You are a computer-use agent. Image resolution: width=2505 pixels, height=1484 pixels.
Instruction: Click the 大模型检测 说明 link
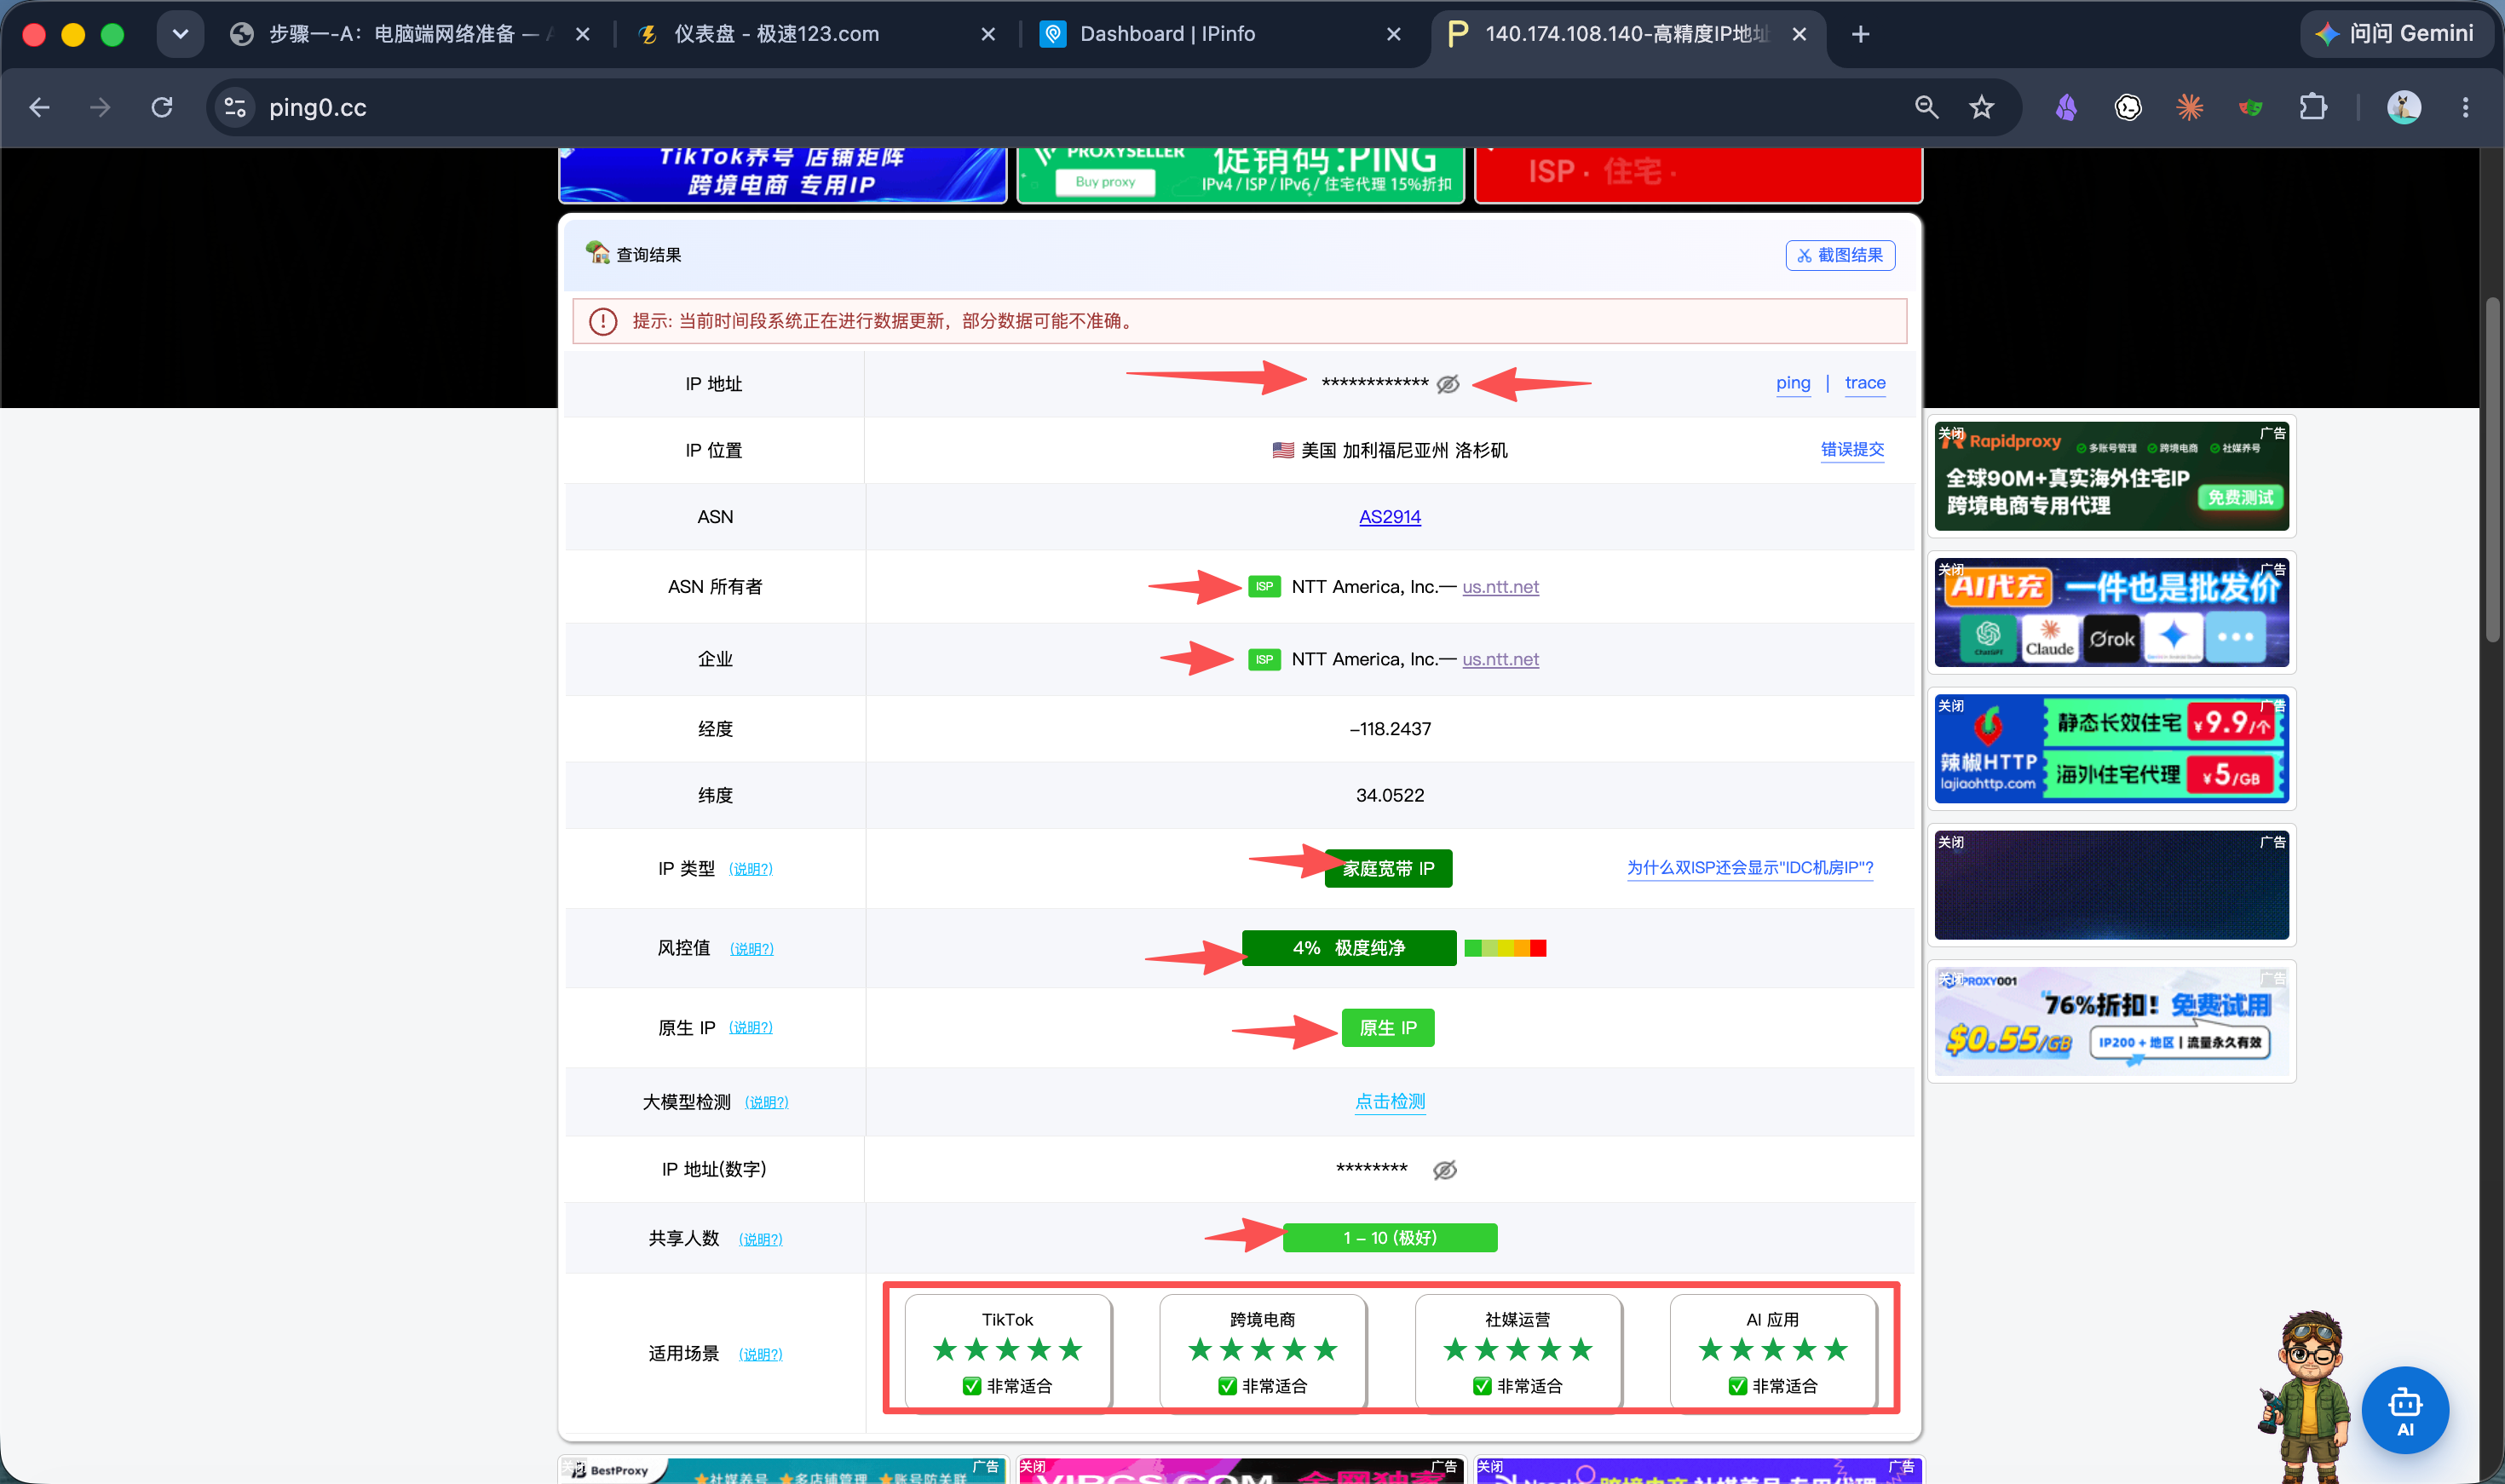coord(766,1102)
